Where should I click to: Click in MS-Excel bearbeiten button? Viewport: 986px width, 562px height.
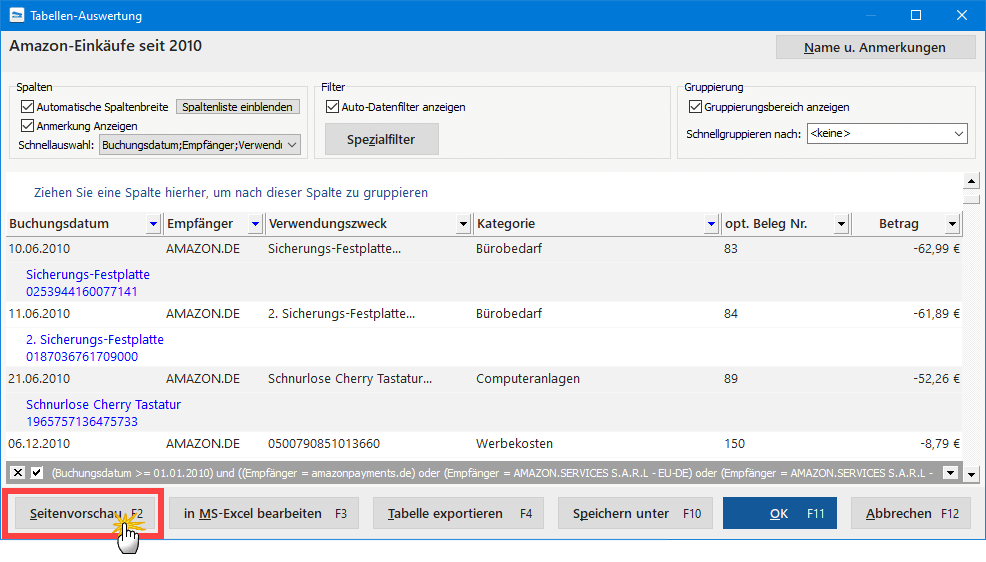[264, 514]
